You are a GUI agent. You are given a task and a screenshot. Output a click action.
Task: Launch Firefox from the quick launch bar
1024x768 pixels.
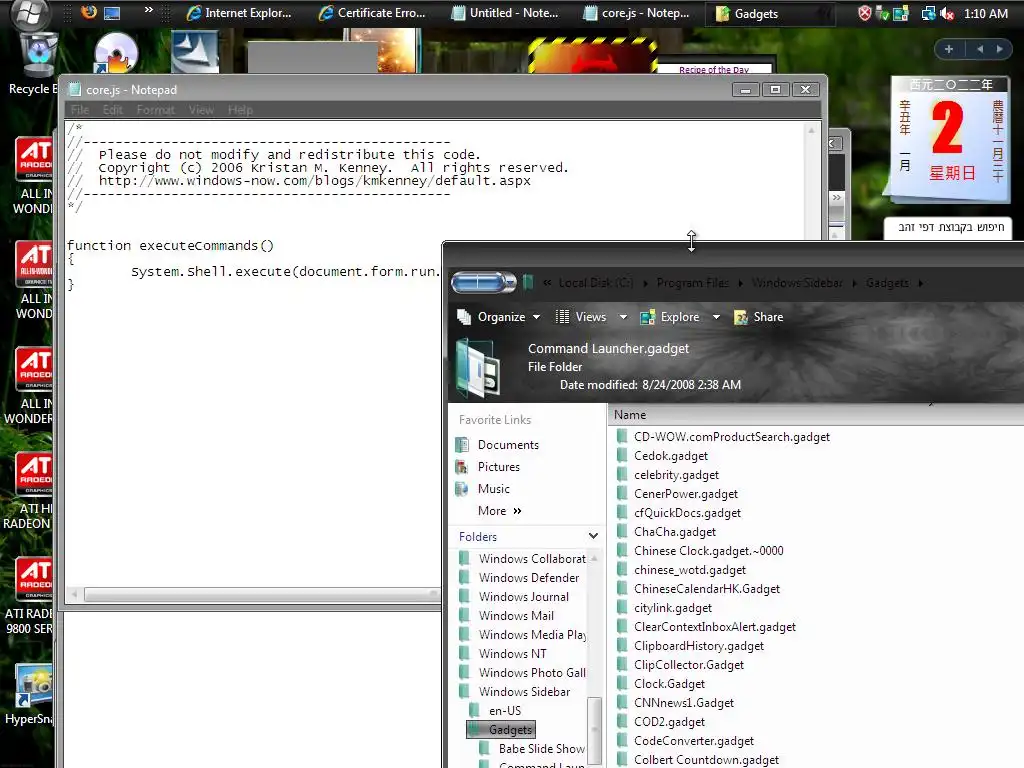click(88, 12)
